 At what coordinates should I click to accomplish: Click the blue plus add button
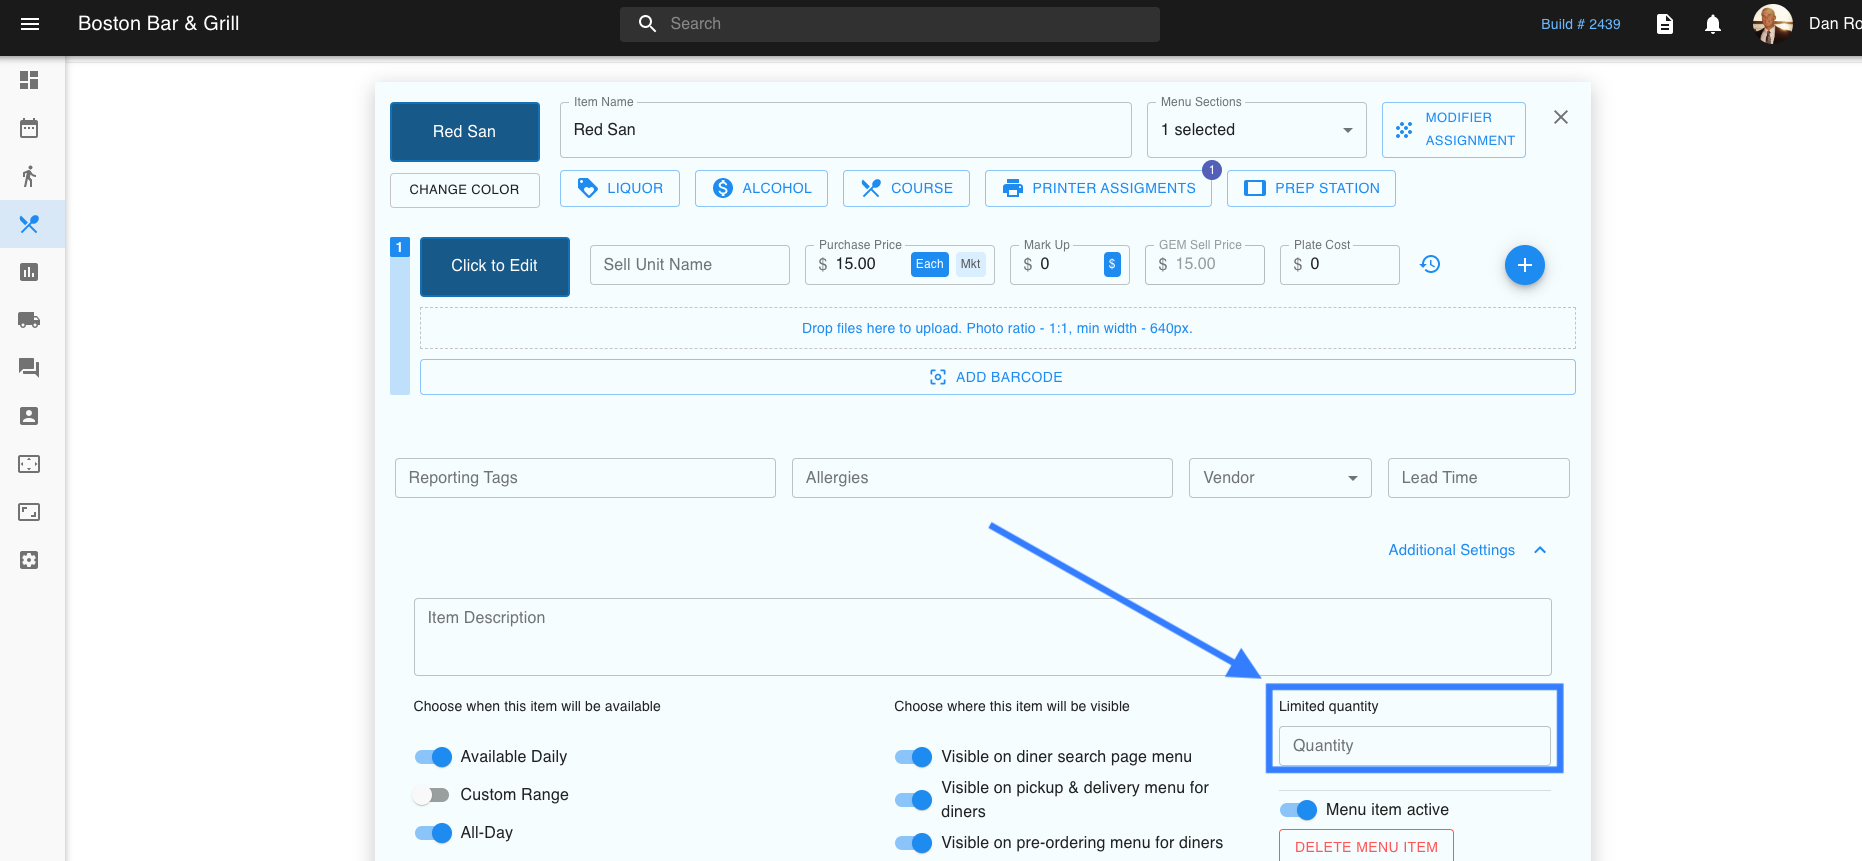[x=1524, y=265]
